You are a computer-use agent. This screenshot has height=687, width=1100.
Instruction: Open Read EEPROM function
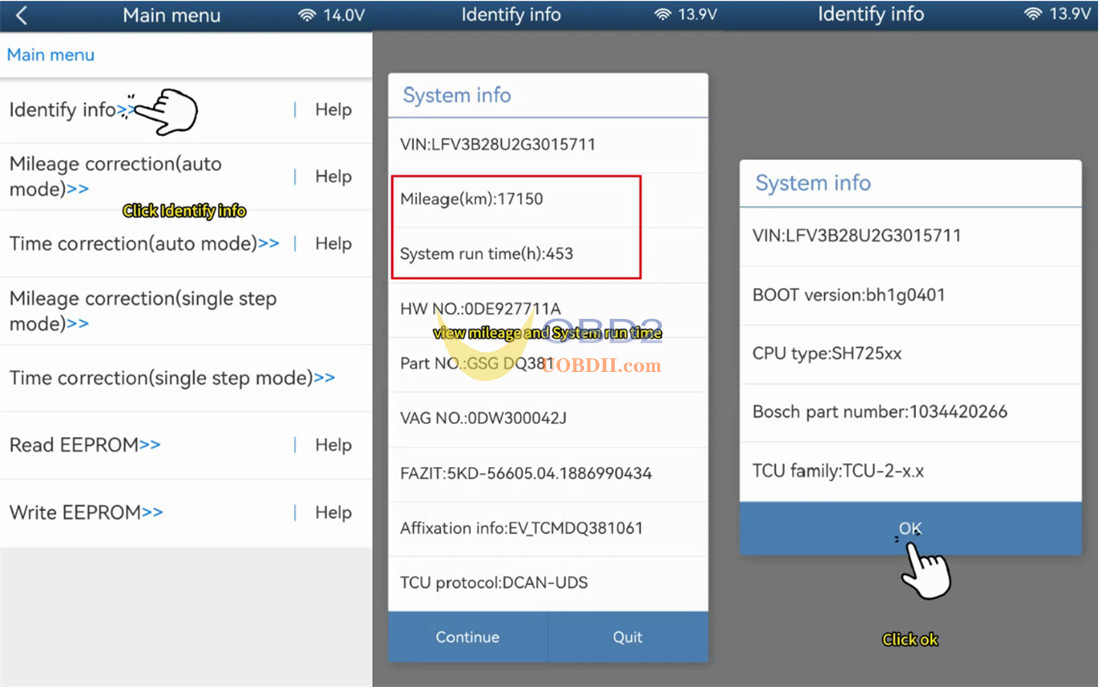coord(85,445)
